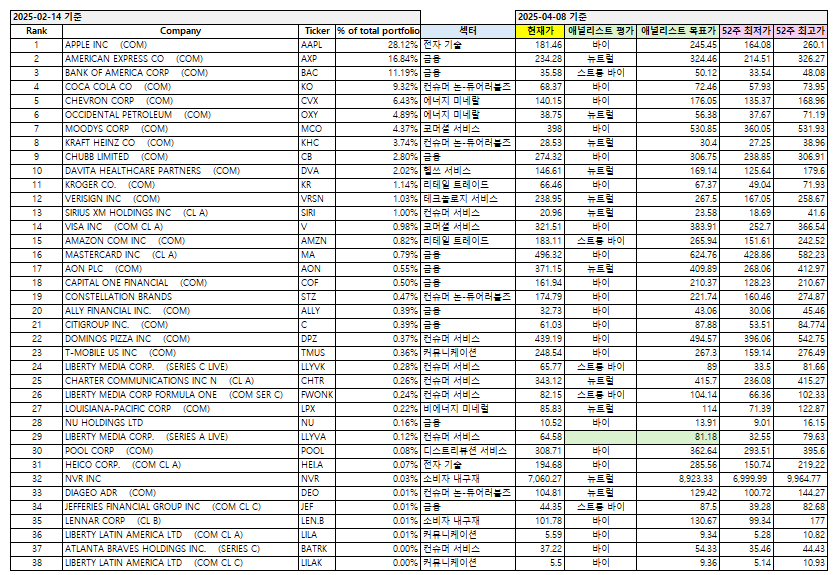
Task: Select the 'KHC' ticker cell
Action: click(x=317, y=143)
